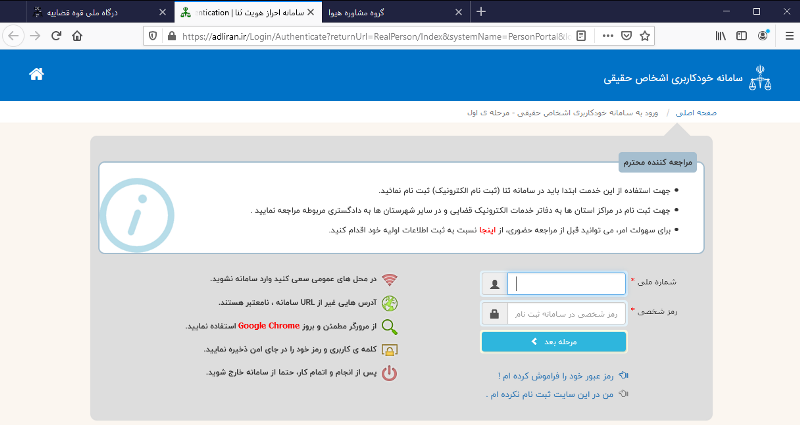The height and width of the screenshot is (425, 800).
Task: Click the Wi-Fi warning icon in tips list
Action: pos(390,280)
